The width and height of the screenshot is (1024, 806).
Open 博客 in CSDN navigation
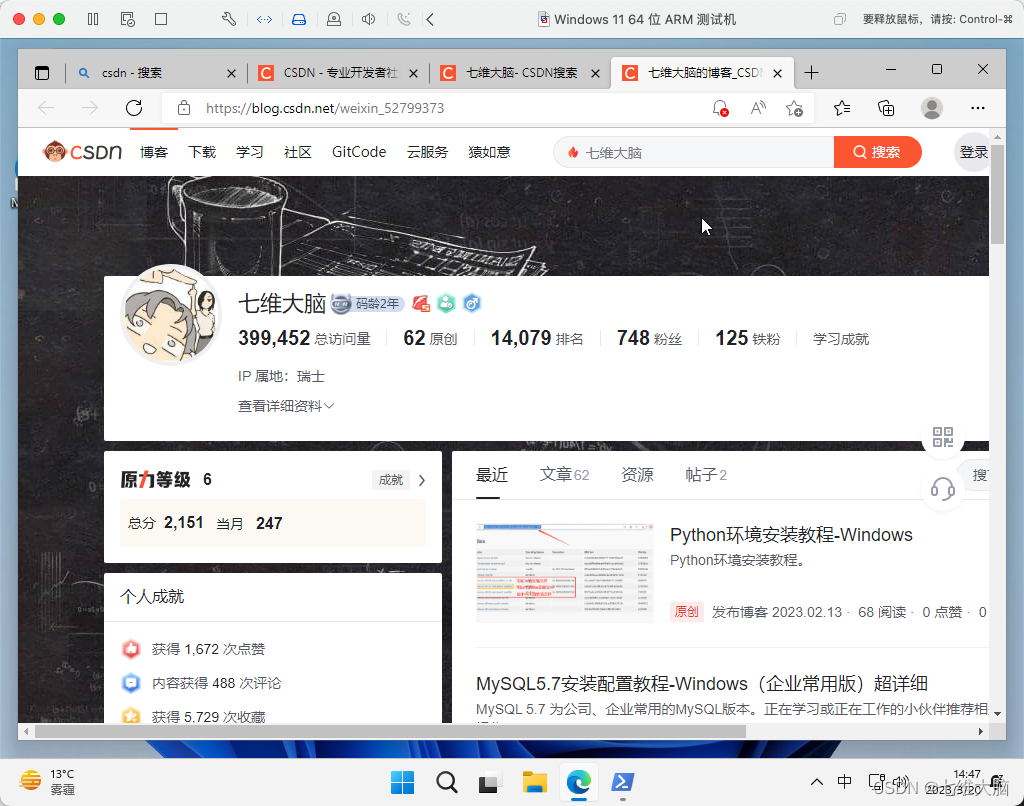[x=154, y=152]
